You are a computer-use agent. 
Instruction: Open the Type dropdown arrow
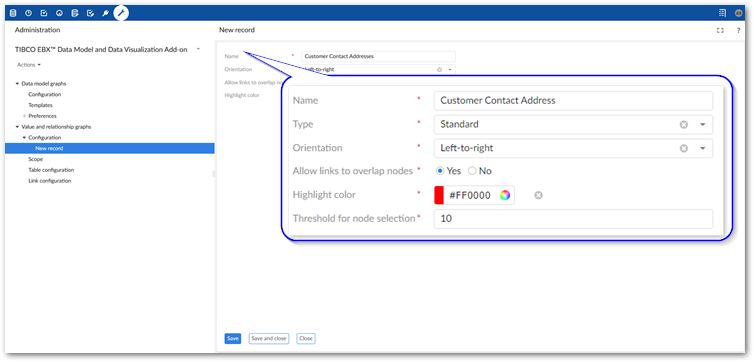click(x=703, y=125)
